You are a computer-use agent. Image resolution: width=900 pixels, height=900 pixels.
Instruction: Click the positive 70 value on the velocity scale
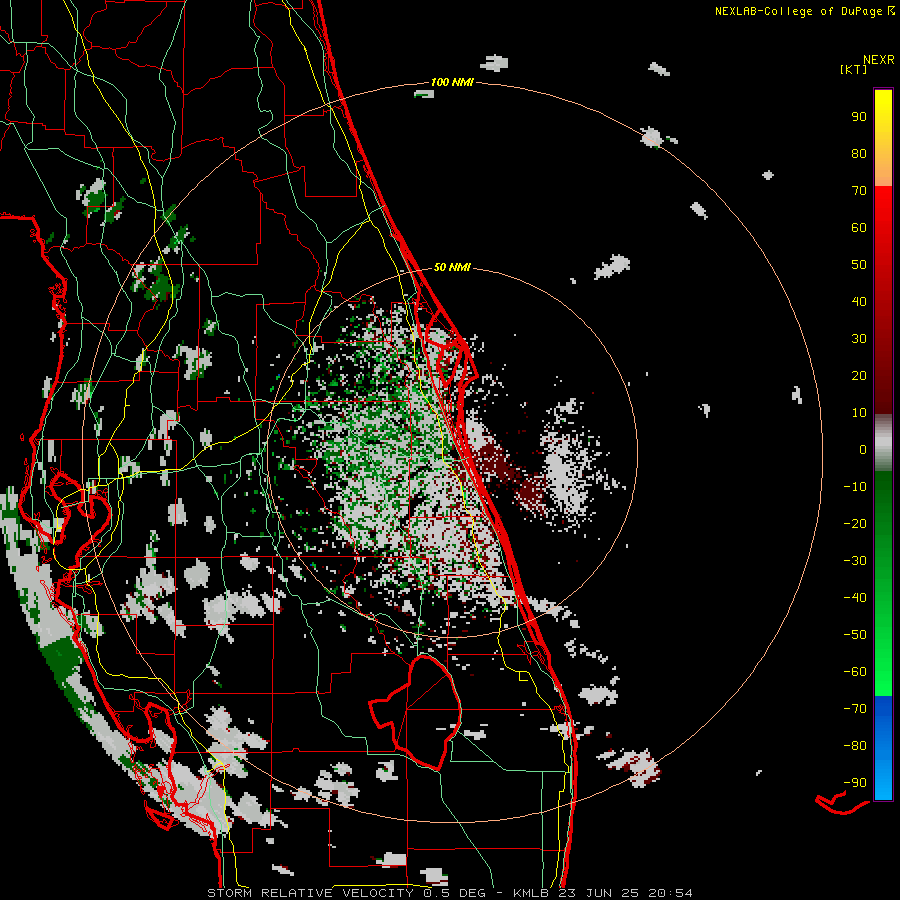pos(859,191)
